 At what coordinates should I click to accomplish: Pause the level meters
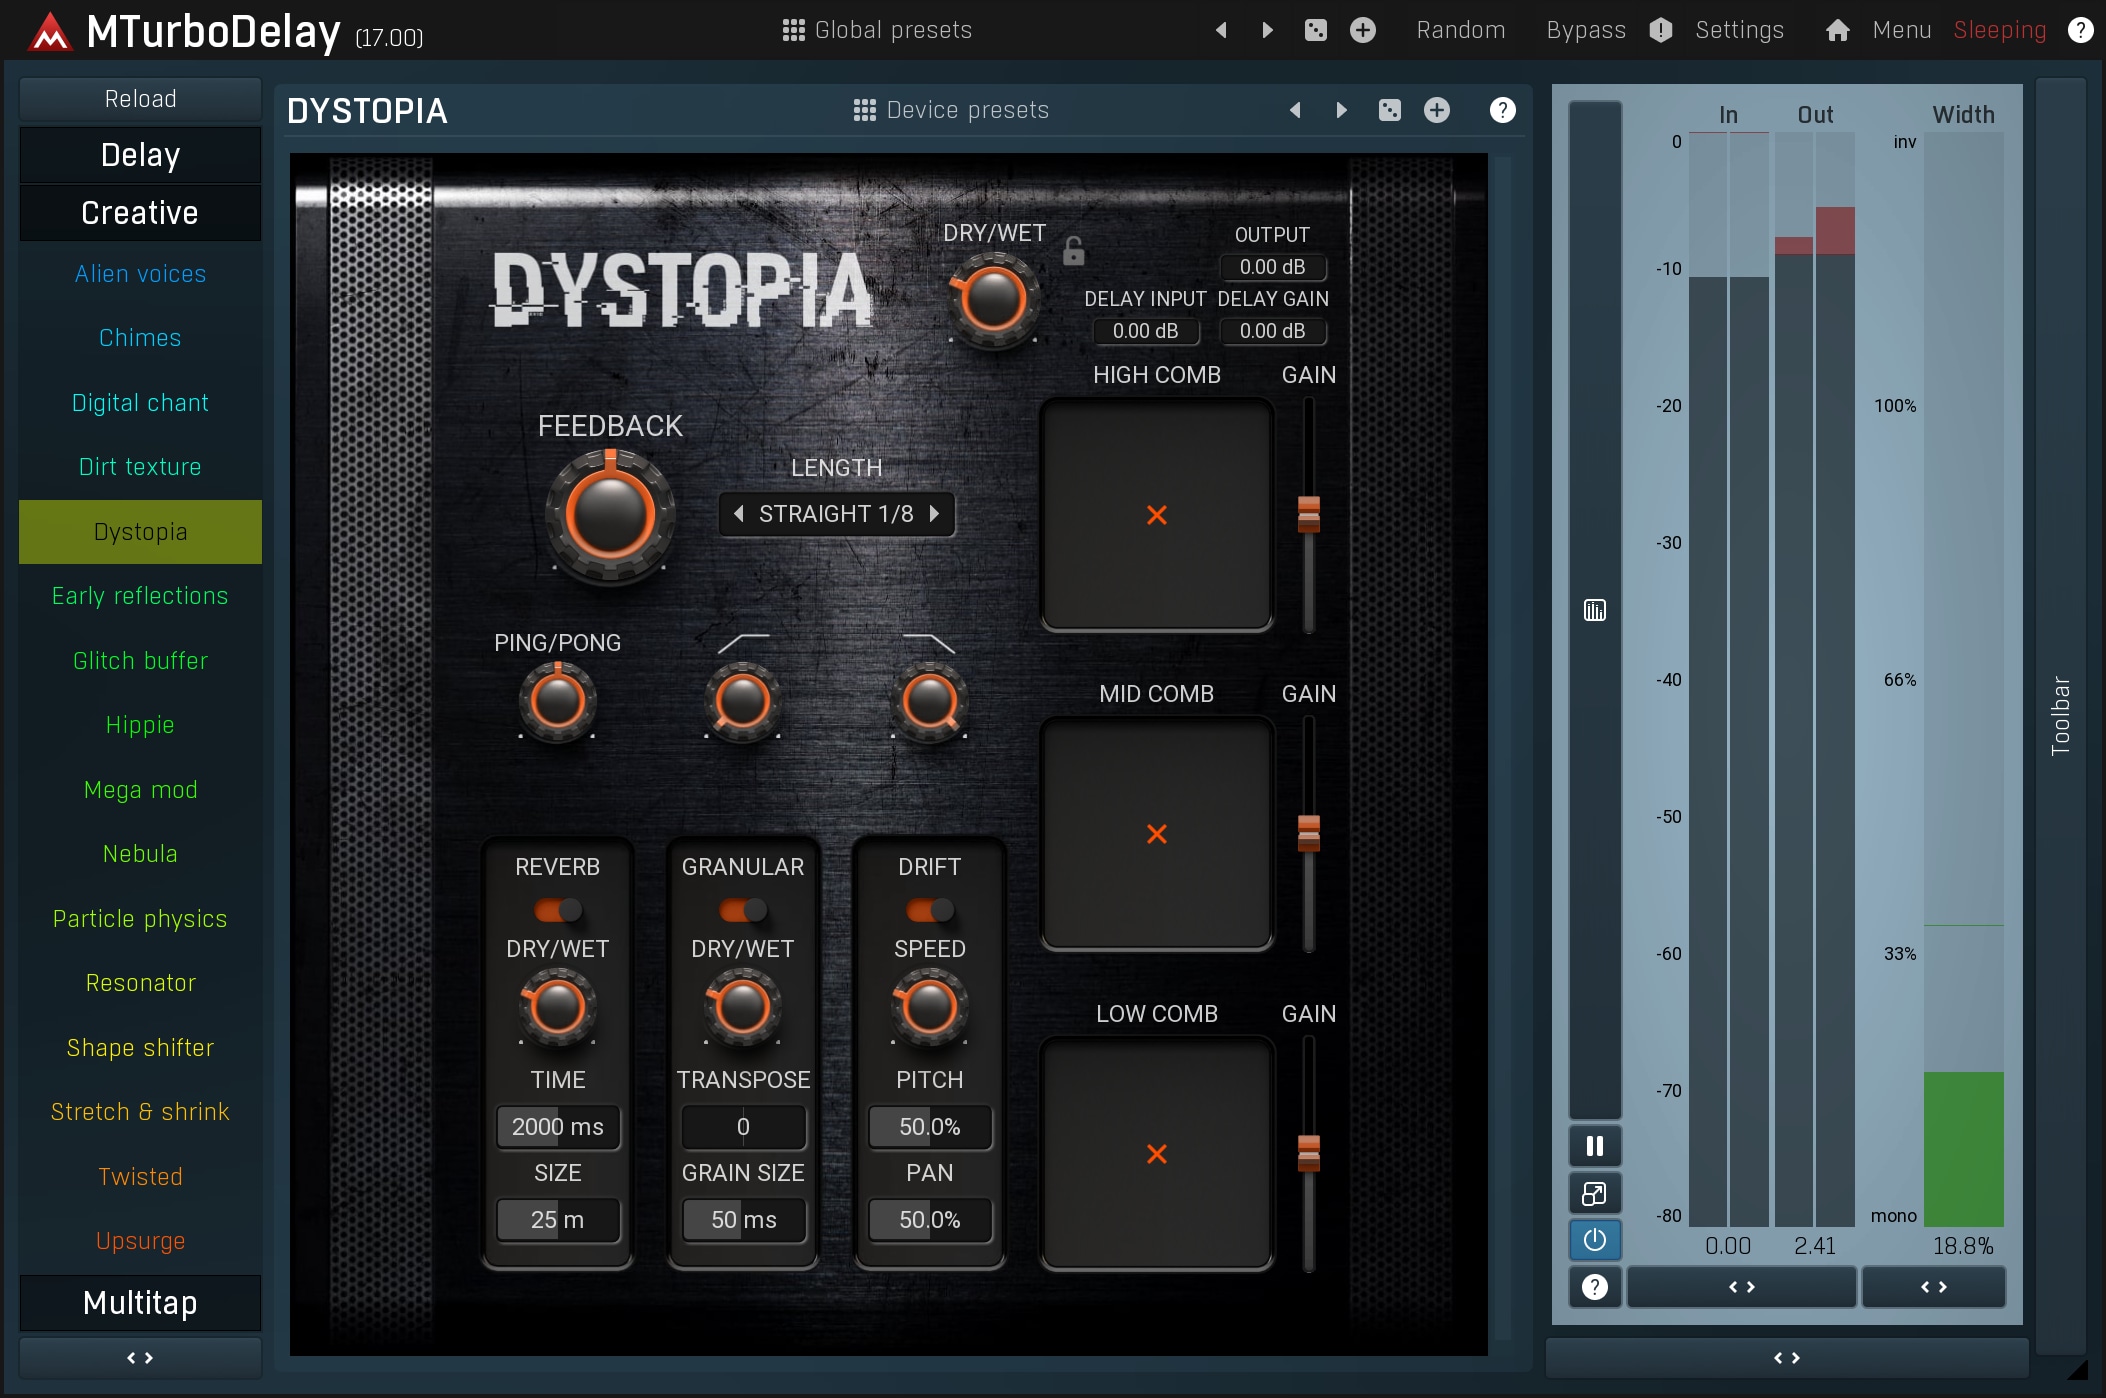[1595, 1146]
